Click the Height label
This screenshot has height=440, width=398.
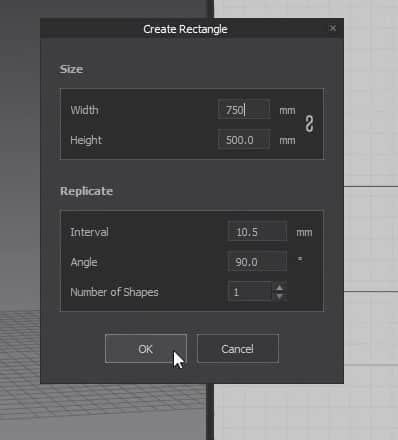(x=86, y=140)
